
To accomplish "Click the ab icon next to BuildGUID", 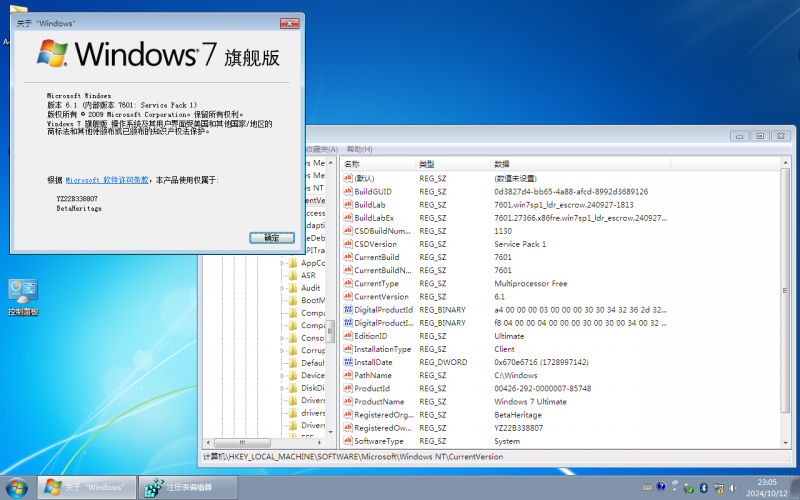I will pyautogui.click(x=348, y=191).
